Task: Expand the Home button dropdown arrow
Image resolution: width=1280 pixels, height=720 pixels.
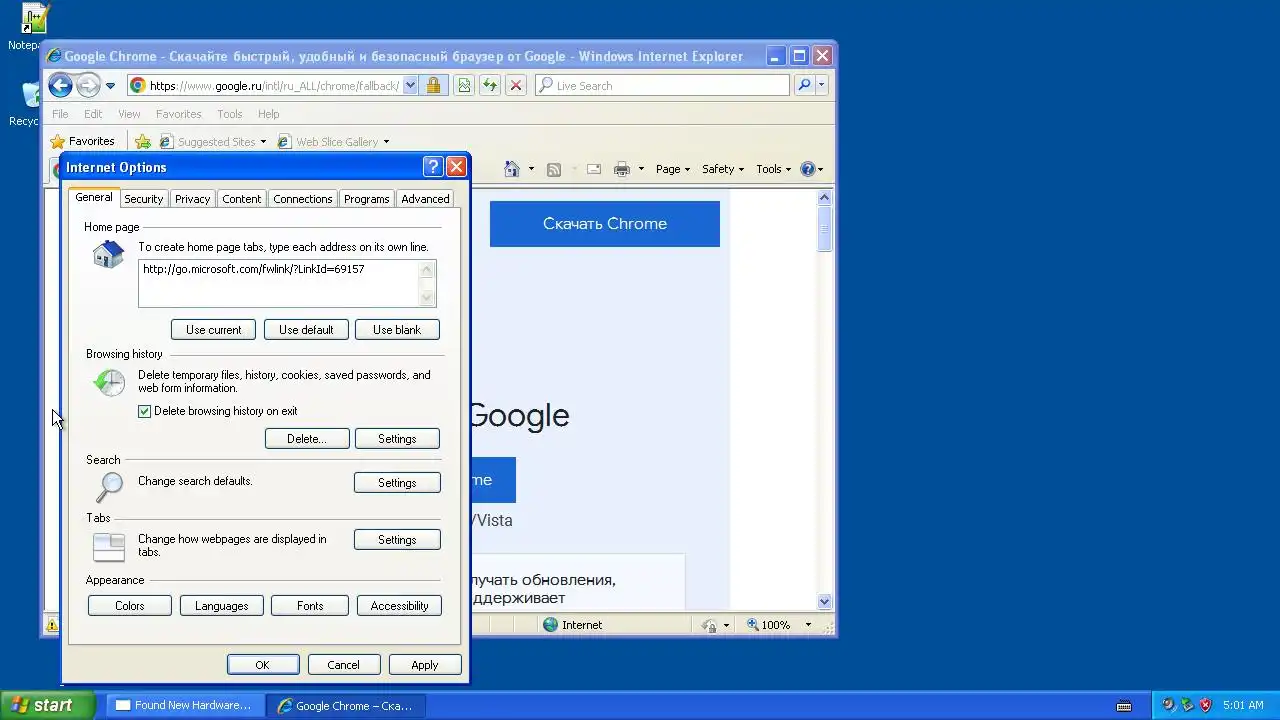Action: pos(531,169)
